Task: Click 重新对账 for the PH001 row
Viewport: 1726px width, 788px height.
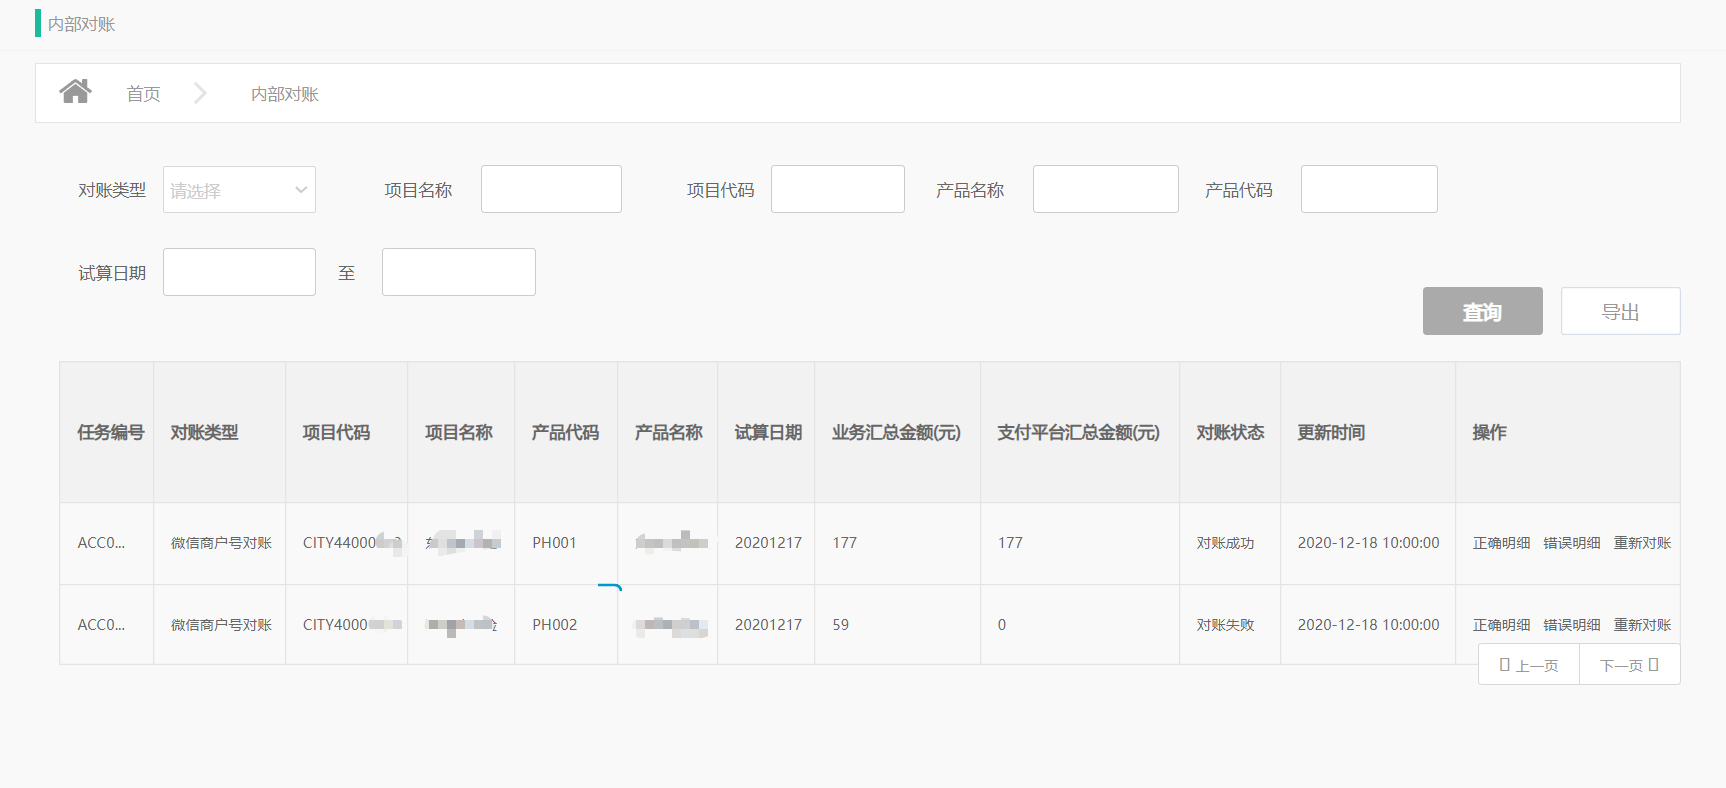Action: click(1643, 543)
